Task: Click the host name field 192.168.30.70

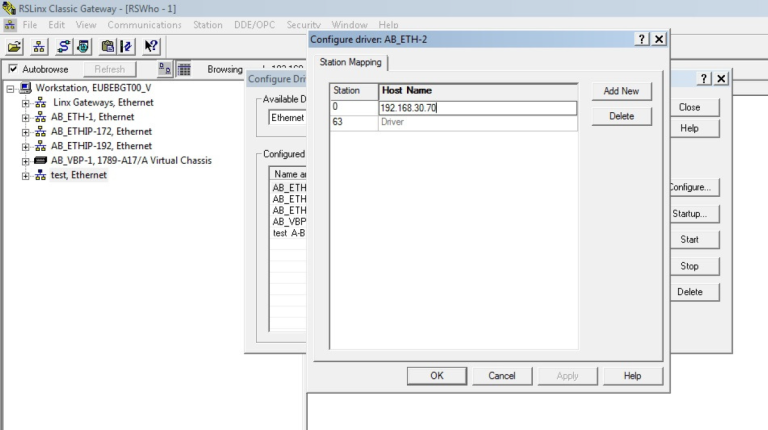Action: pos(478,108)
